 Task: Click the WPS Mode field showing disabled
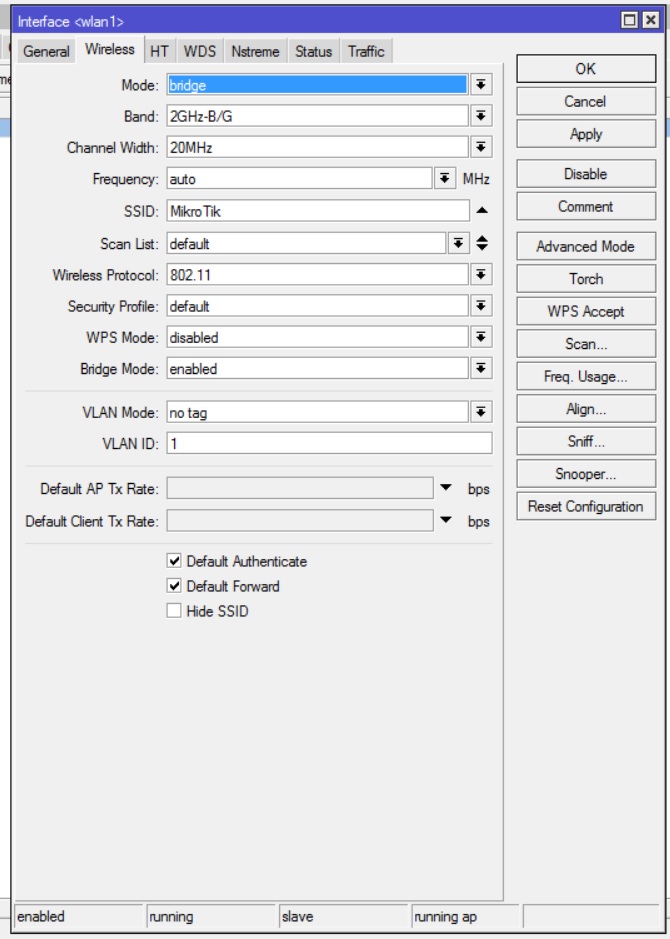click(x=317, y=337)
